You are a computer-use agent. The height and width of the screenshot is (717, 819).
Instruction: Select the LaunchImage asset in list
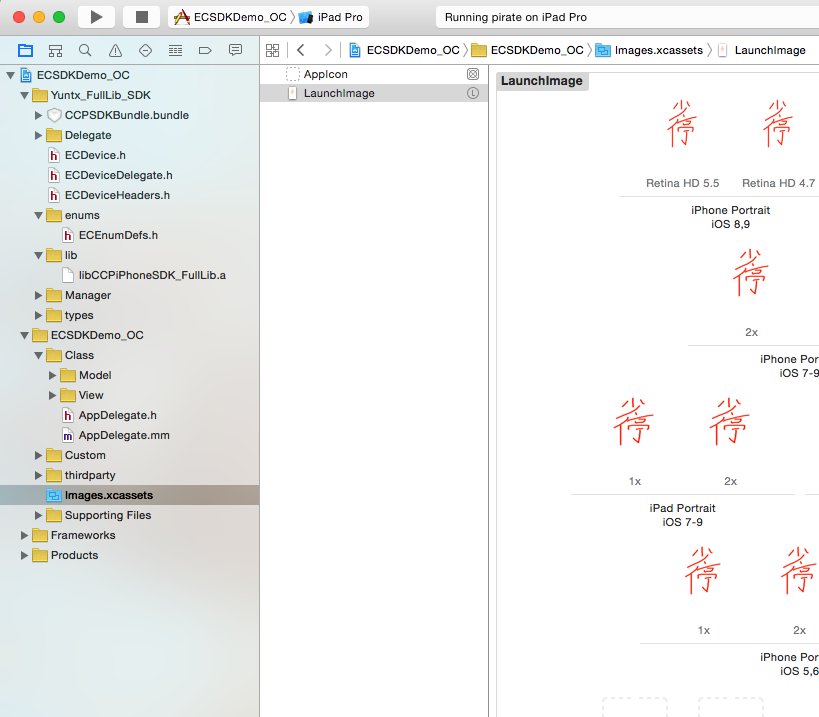[374, 93]
